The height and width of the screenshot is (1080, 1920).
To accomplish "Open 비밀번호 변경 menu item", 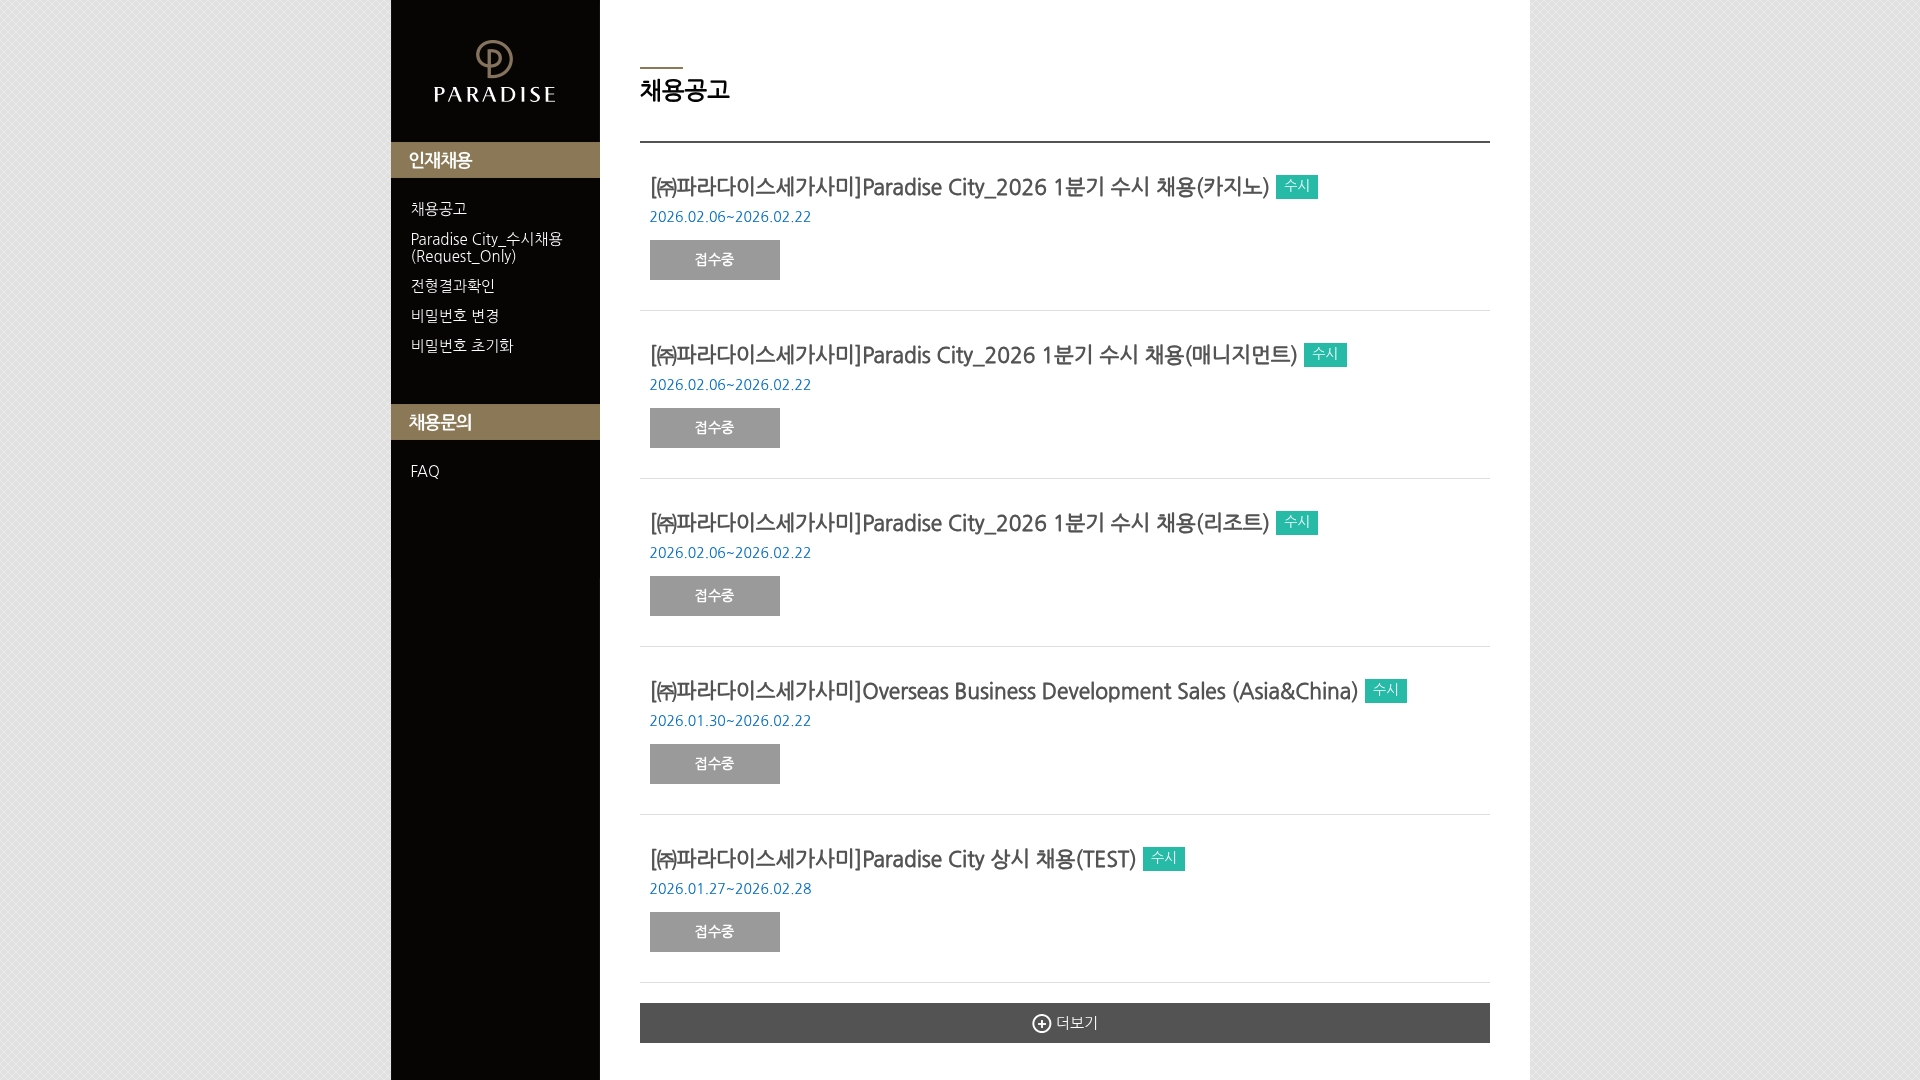I will pyautogui.click(x=454, y=316).
